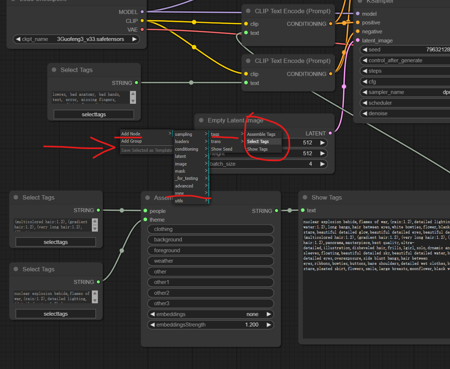The height and width of the screenshot is (369, 450).
Task: Decrease embeddingsStrength with its left arrow
Action: (x=153, y=325)
